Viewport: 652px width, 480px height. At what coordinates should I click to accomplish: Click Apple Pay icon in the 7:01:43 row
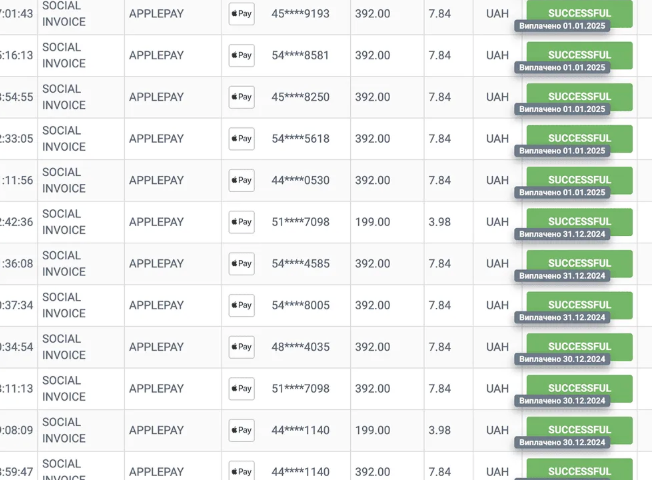[241, 14]
